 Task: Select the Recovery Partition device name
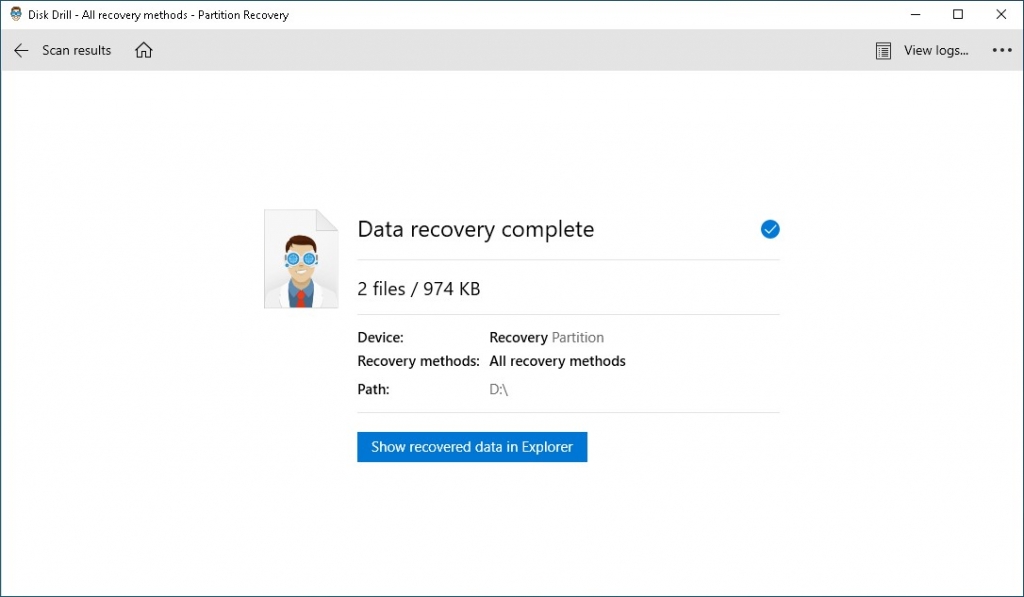[546, 337]
